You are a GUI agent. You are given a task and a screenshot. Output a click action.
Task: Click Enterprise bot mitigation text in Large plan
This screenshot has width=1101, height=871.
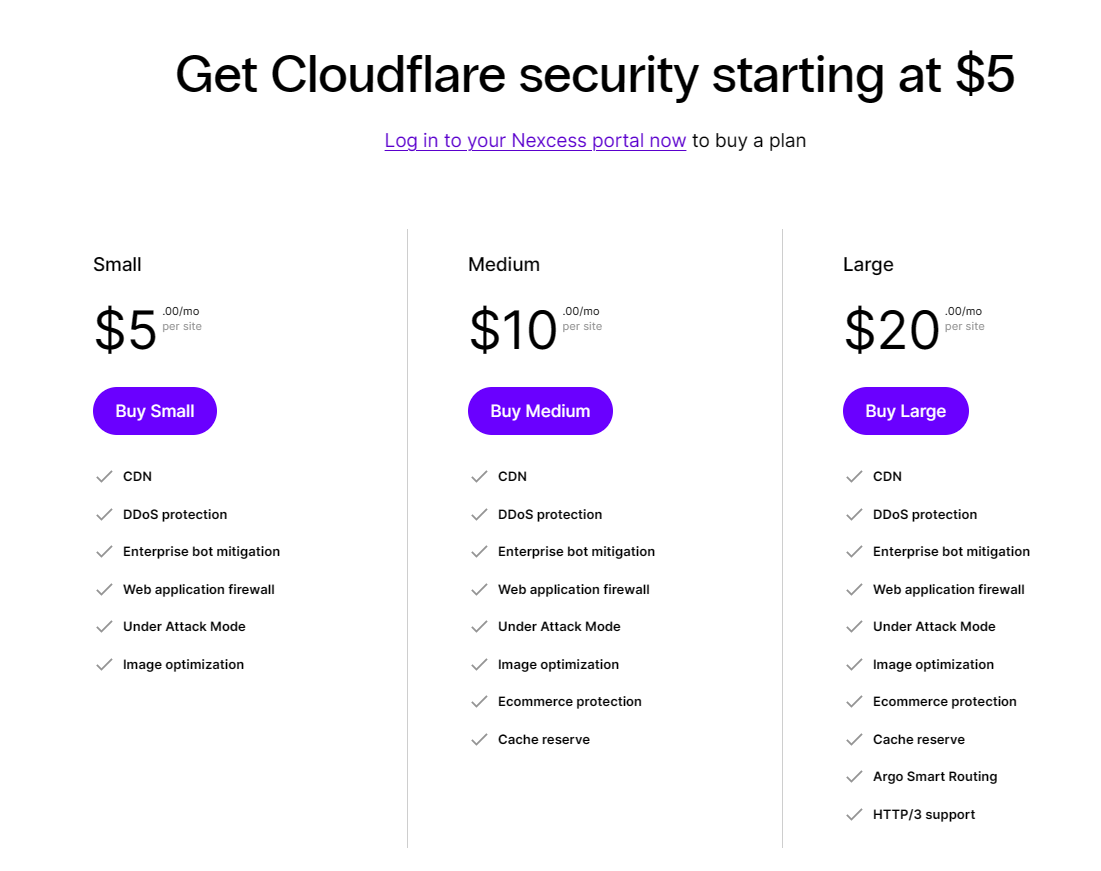click(951, 551)
